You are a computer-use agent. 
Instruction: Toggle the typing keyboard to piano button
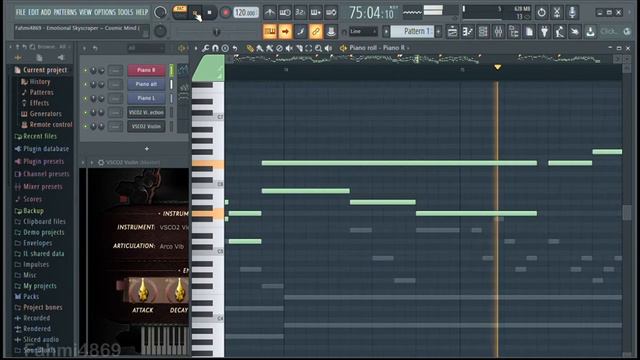pos(270,31)
